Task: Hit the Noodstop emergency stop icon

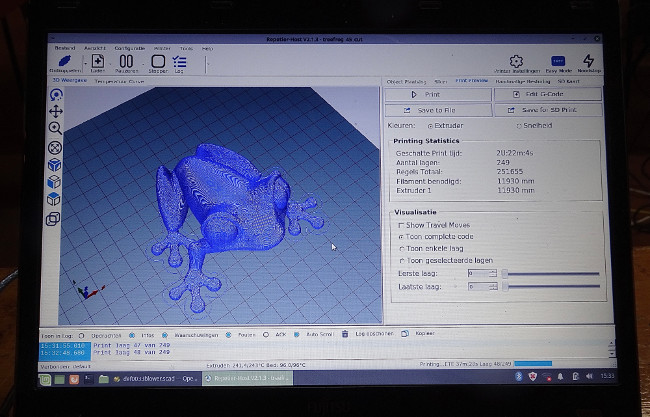Action: (588, 62)
